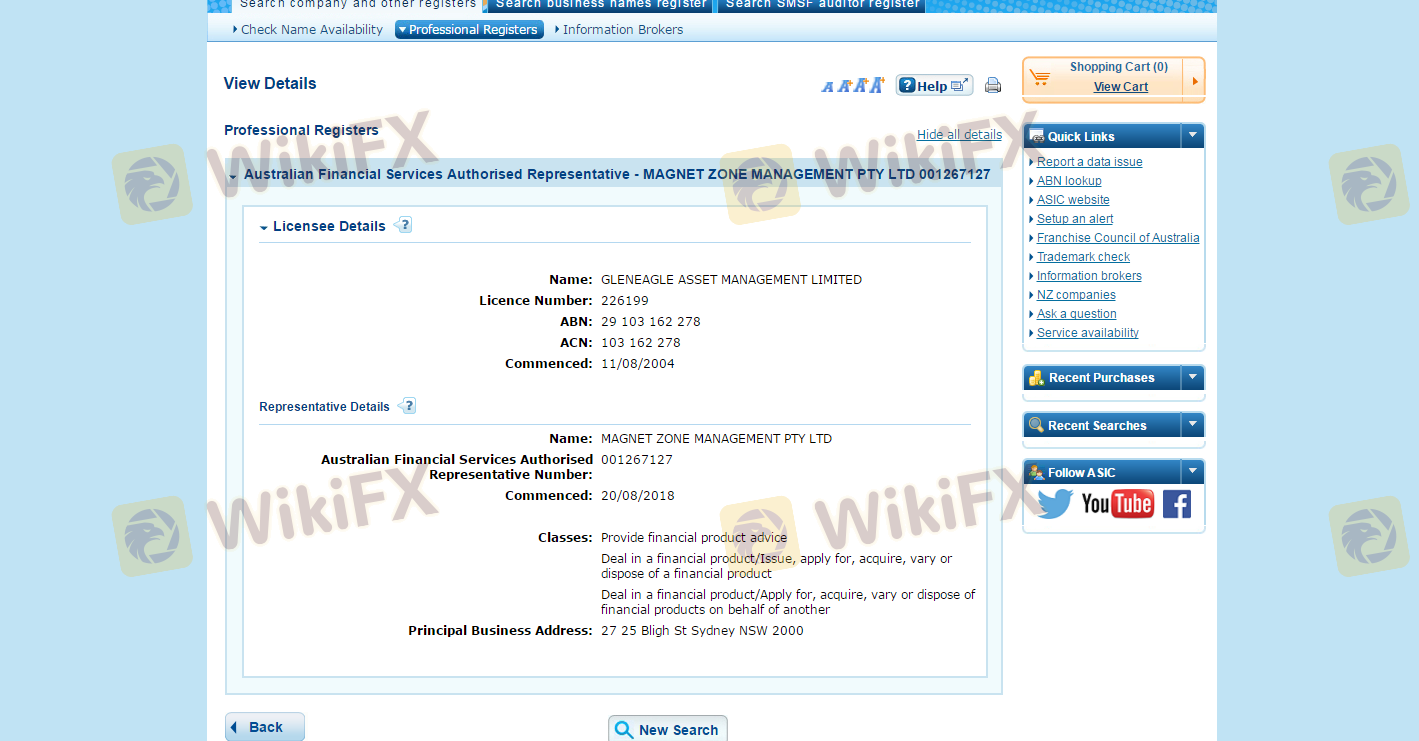Click the ACN row value 103 162 278
The image size is (1419, 741).
pos(641,343)
